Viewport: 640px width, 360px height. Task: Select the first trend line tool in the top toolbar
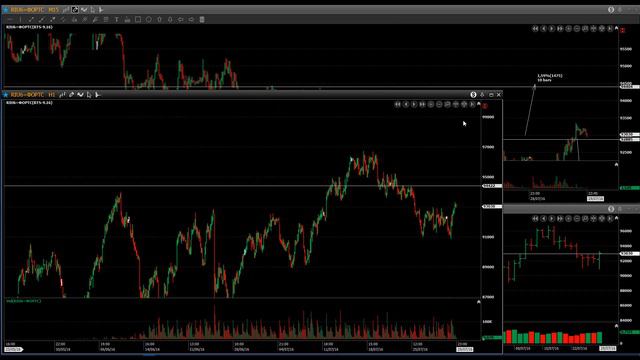click(31, 20)
